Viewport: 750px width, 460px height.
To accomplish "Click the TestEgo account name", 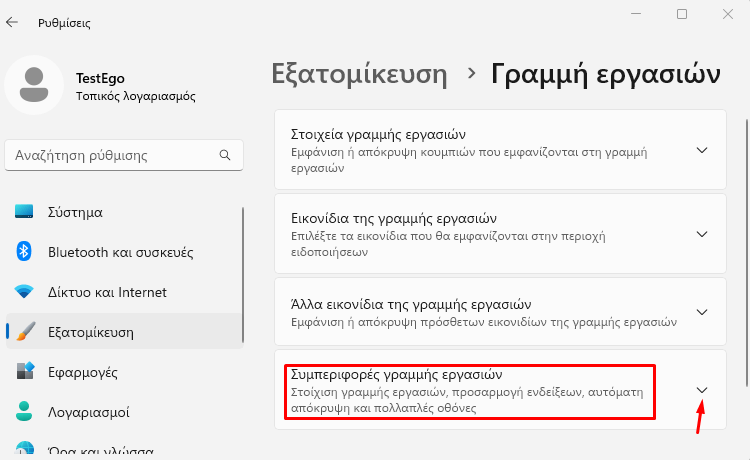I will pos(100,78).
